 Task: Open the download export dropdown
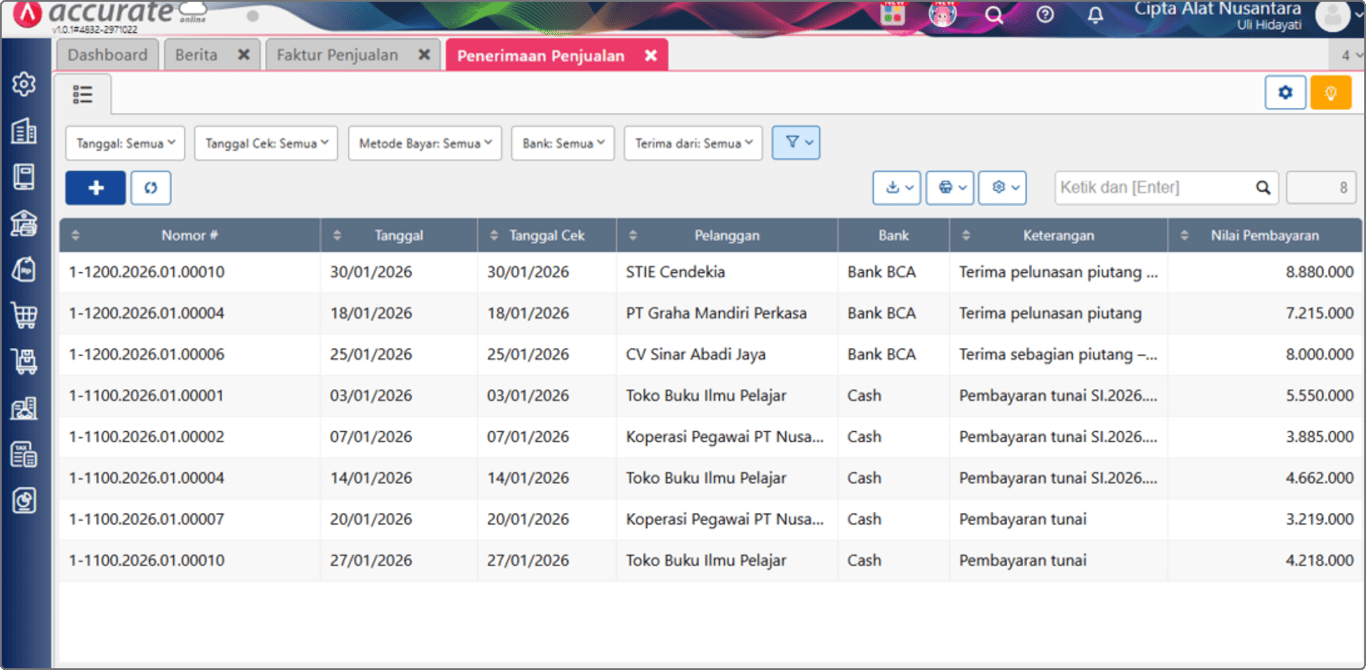(x=897, y=187)
